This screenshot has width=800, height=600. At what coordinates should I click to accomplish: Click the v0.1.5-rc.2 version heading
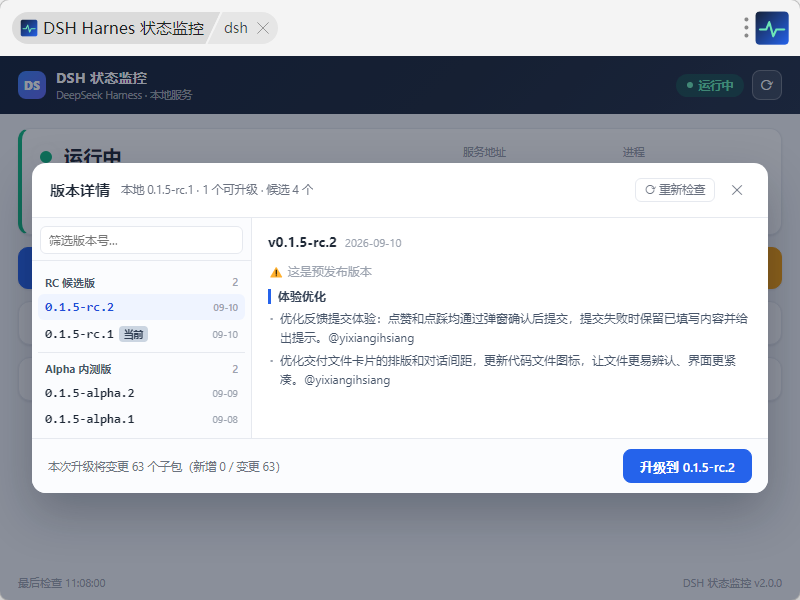tap(302, 242)
